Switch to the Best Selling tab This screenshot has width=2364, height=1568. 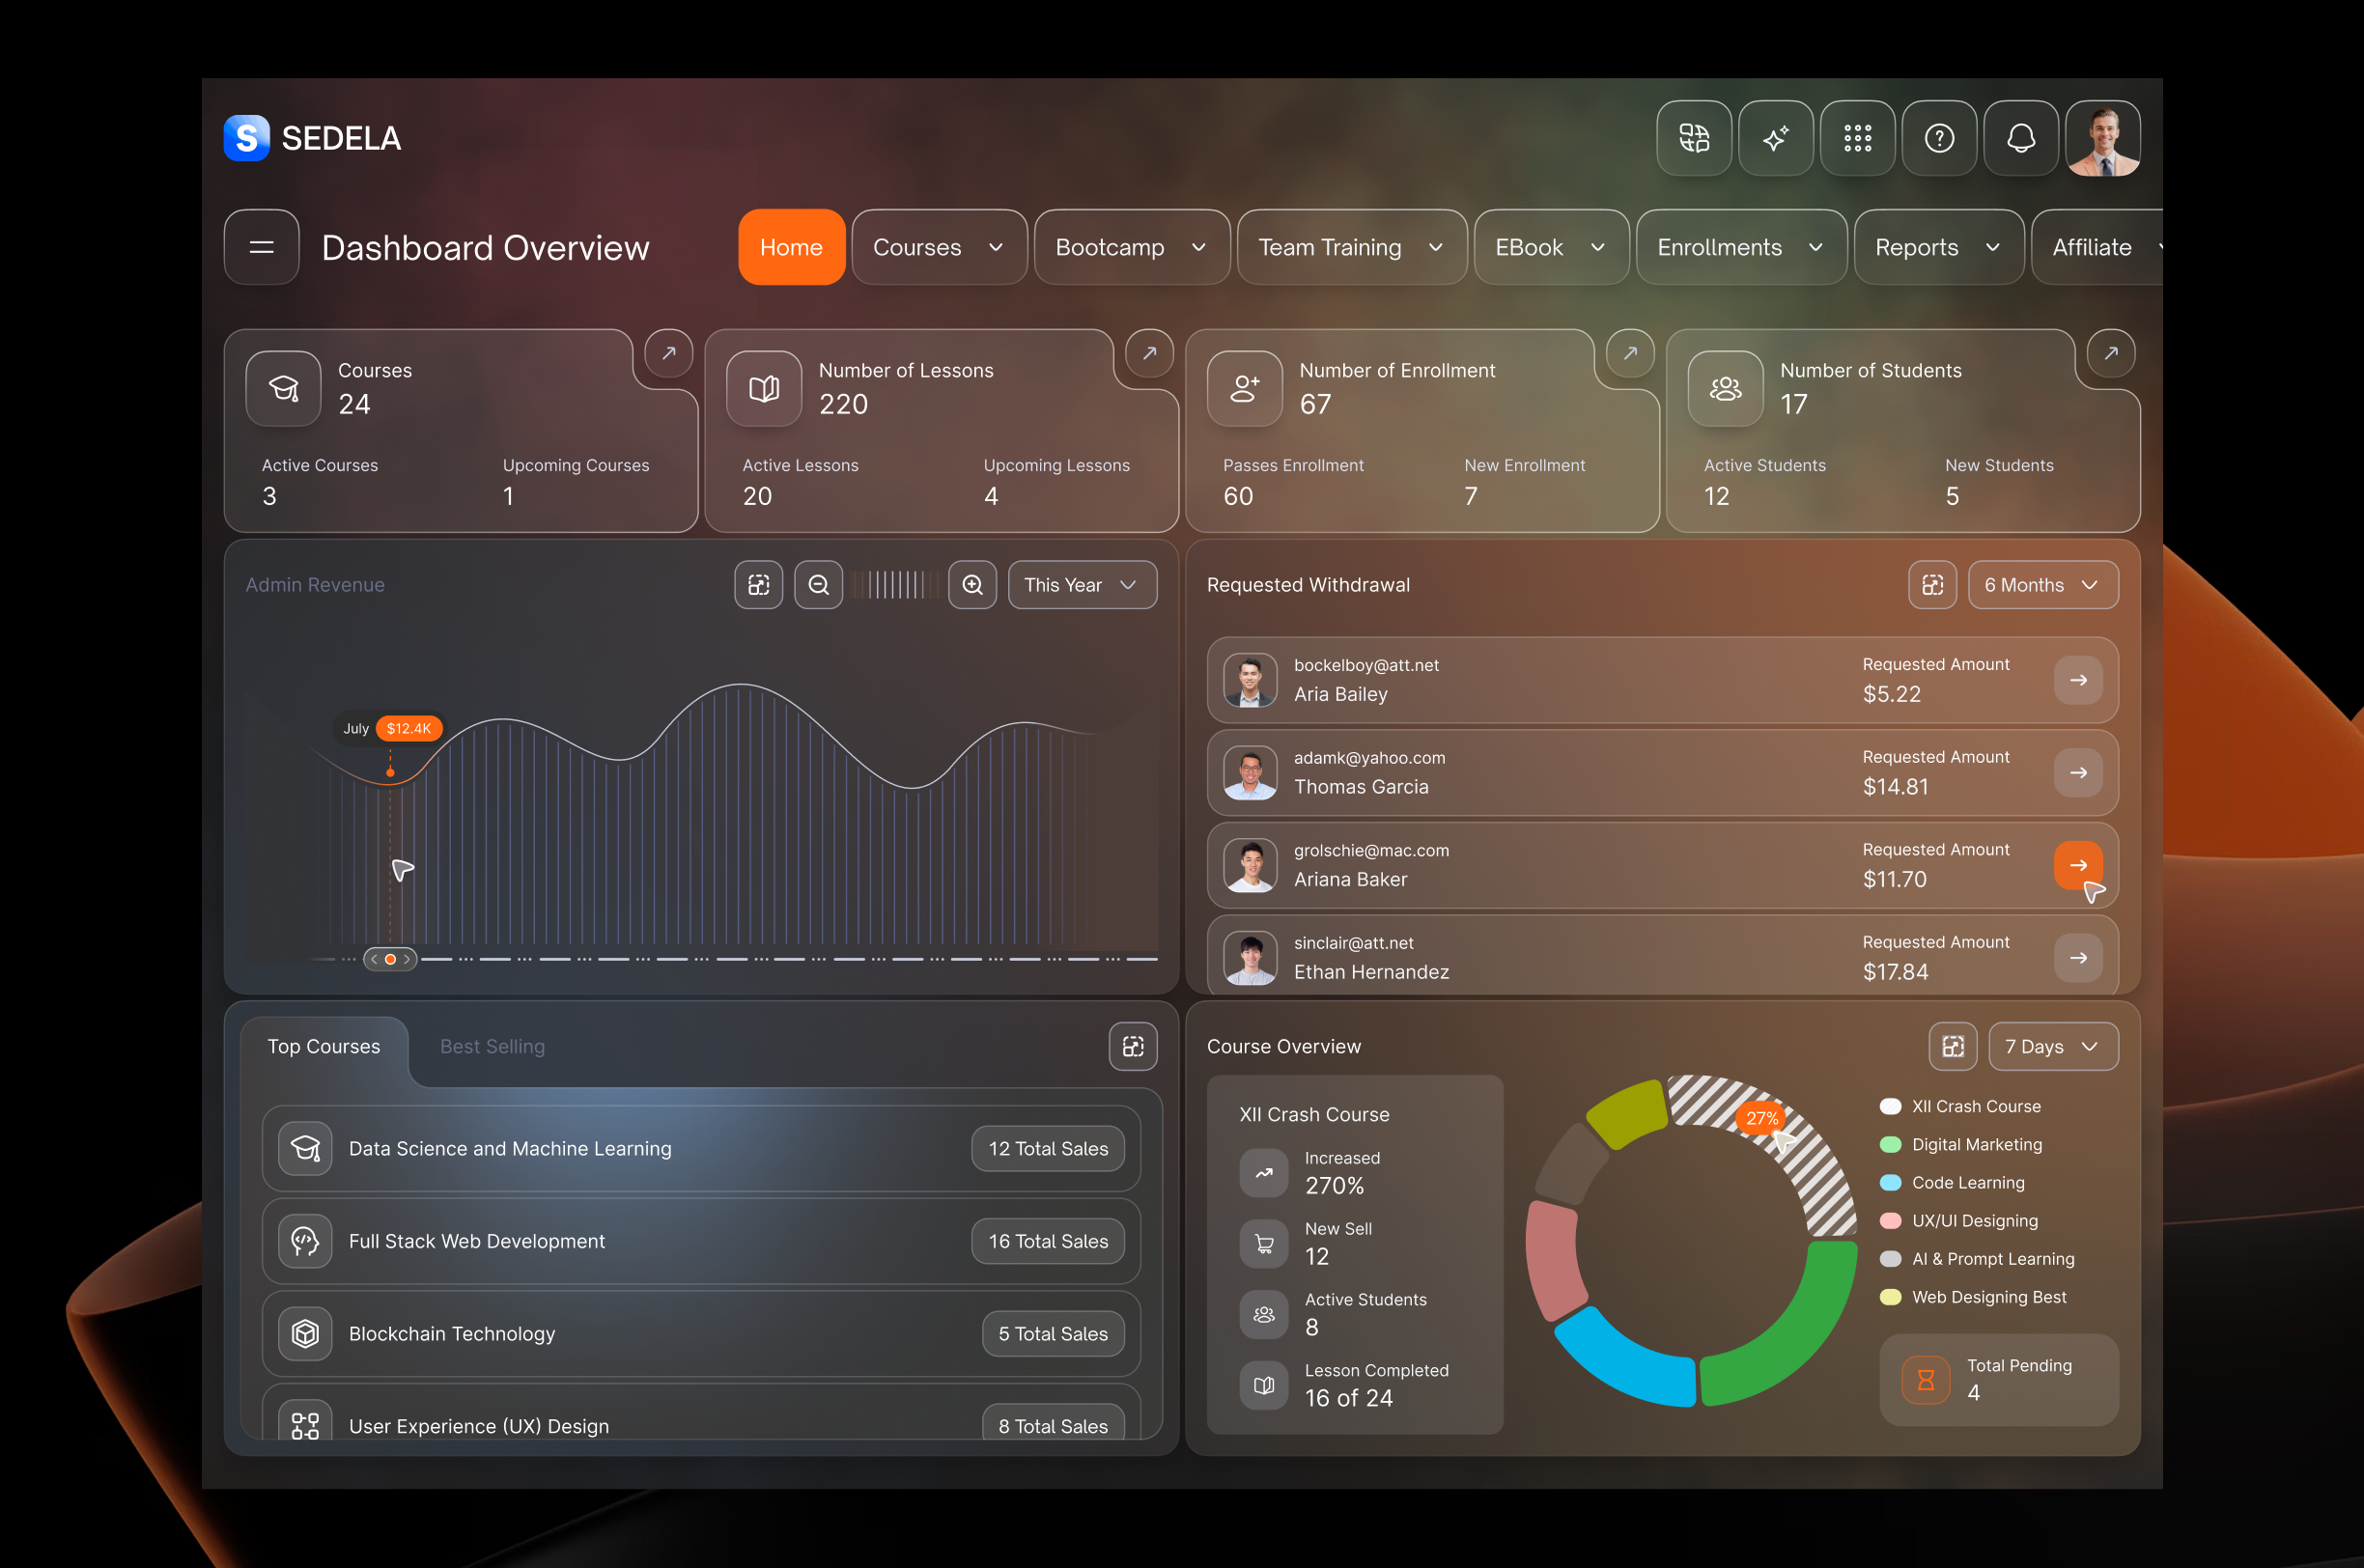pyautogui.click(x=492, y=1046)
